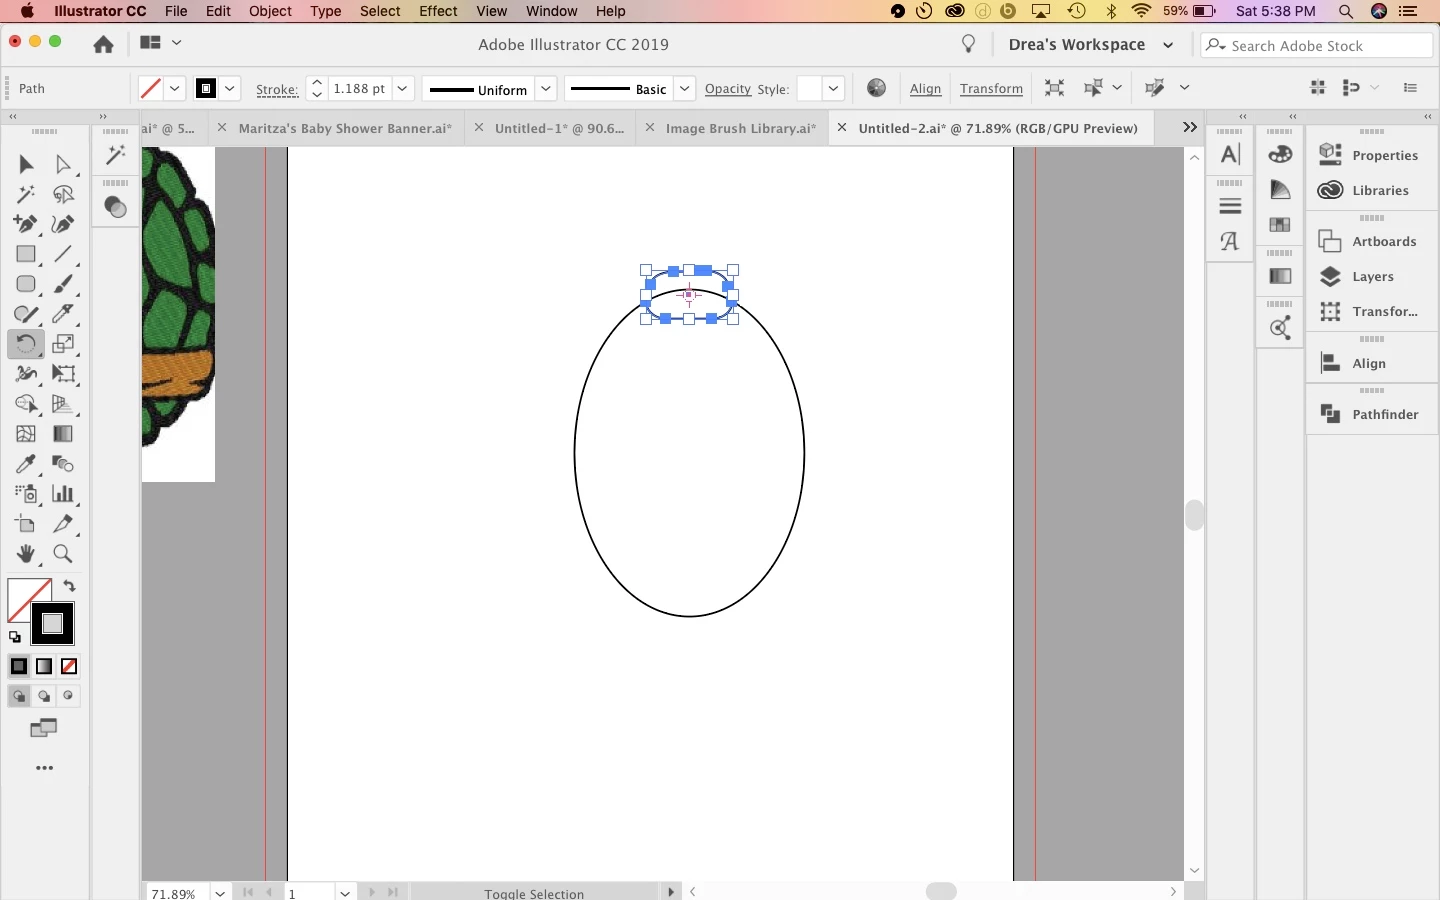Open Edit Toolbar three-dots button
Image resolution: width=1440 pixels, height=900 pixels.
tap(44, 768)
